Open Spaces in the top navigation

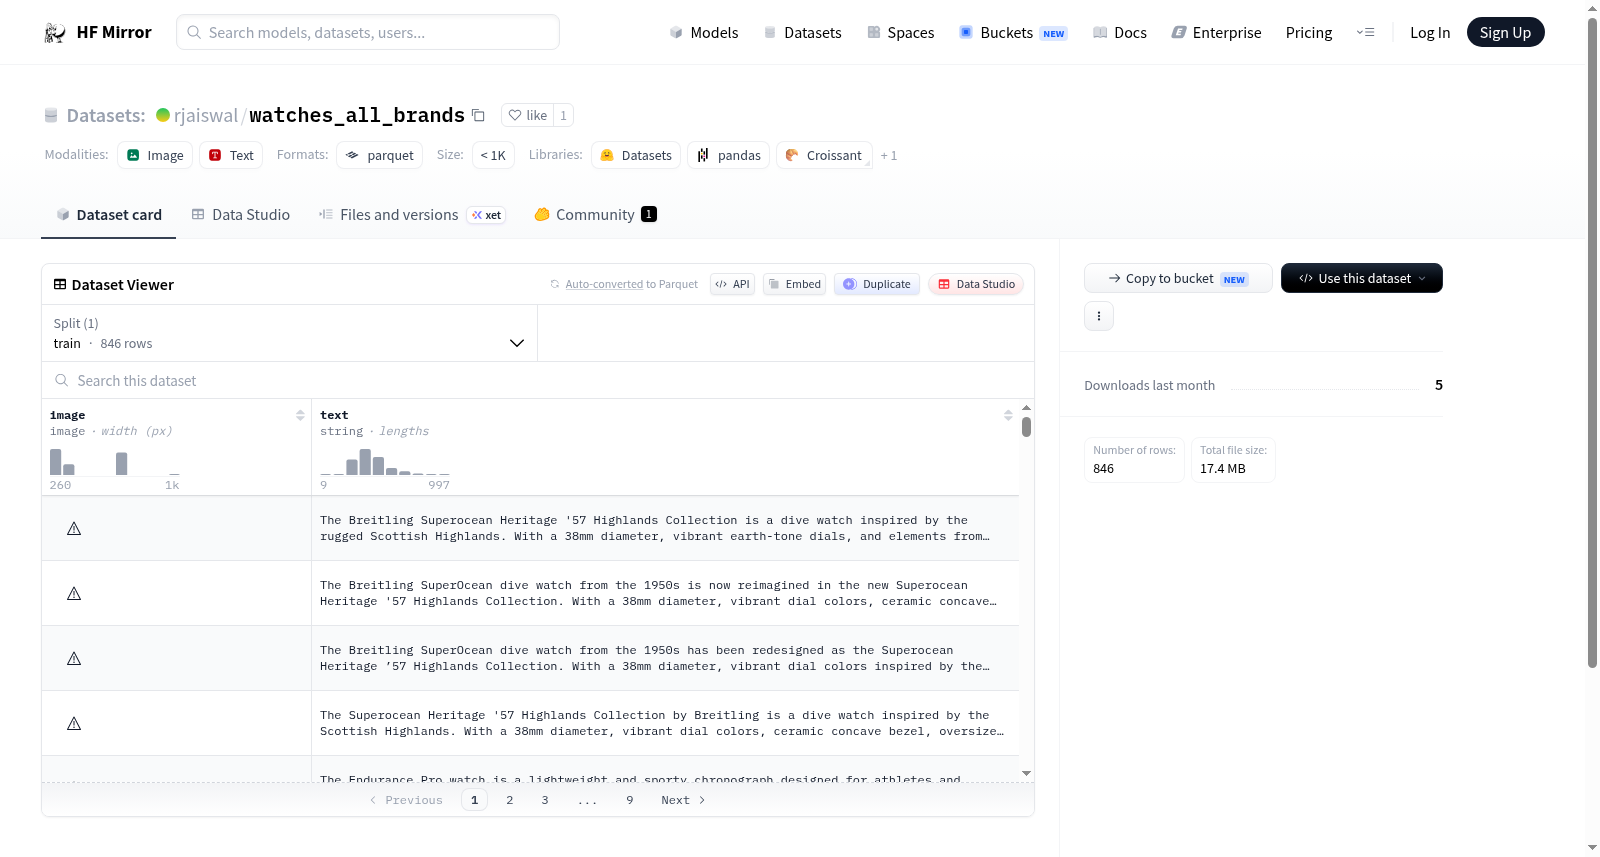[x=900, y=33]
